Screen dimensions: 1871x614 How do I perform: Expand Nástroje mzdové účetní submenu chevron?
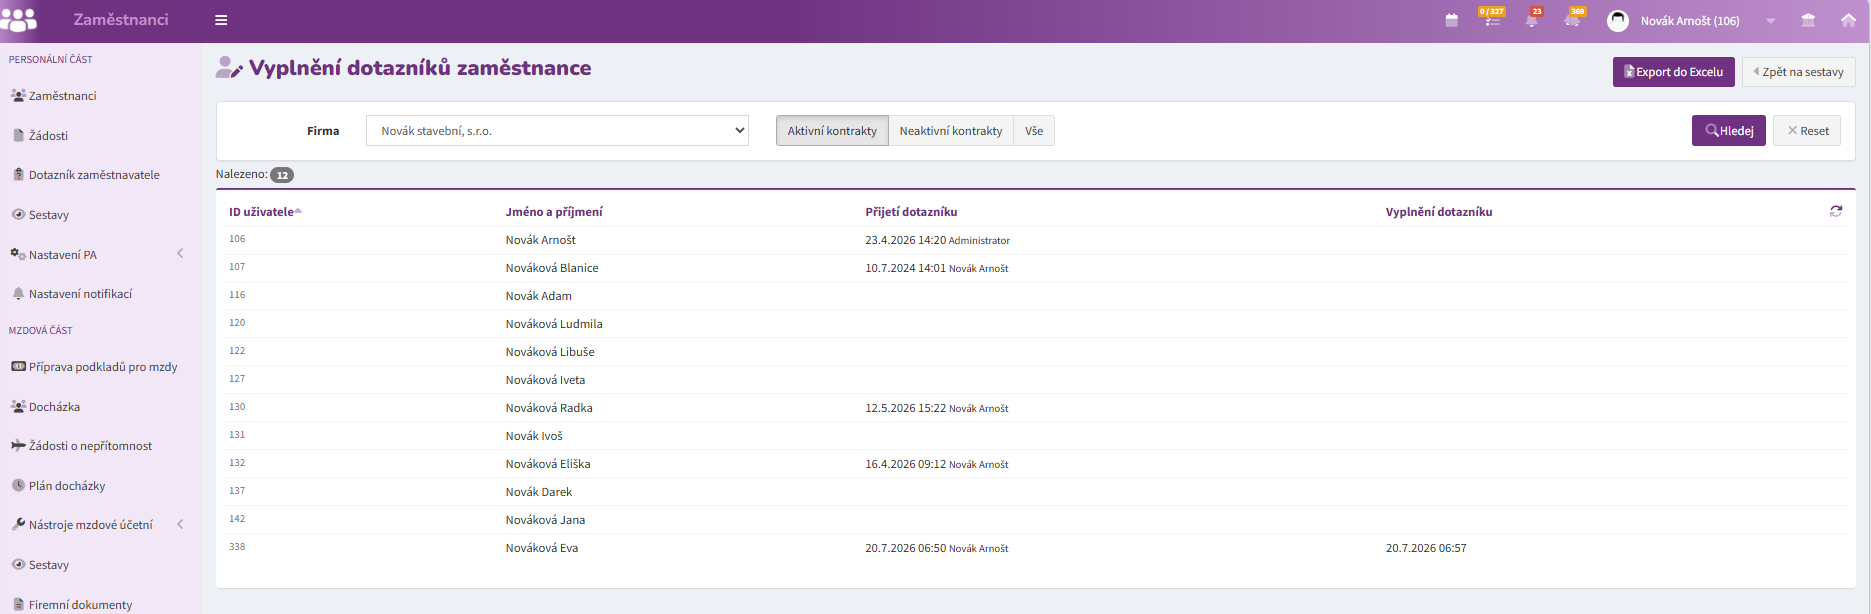point(180,524)
